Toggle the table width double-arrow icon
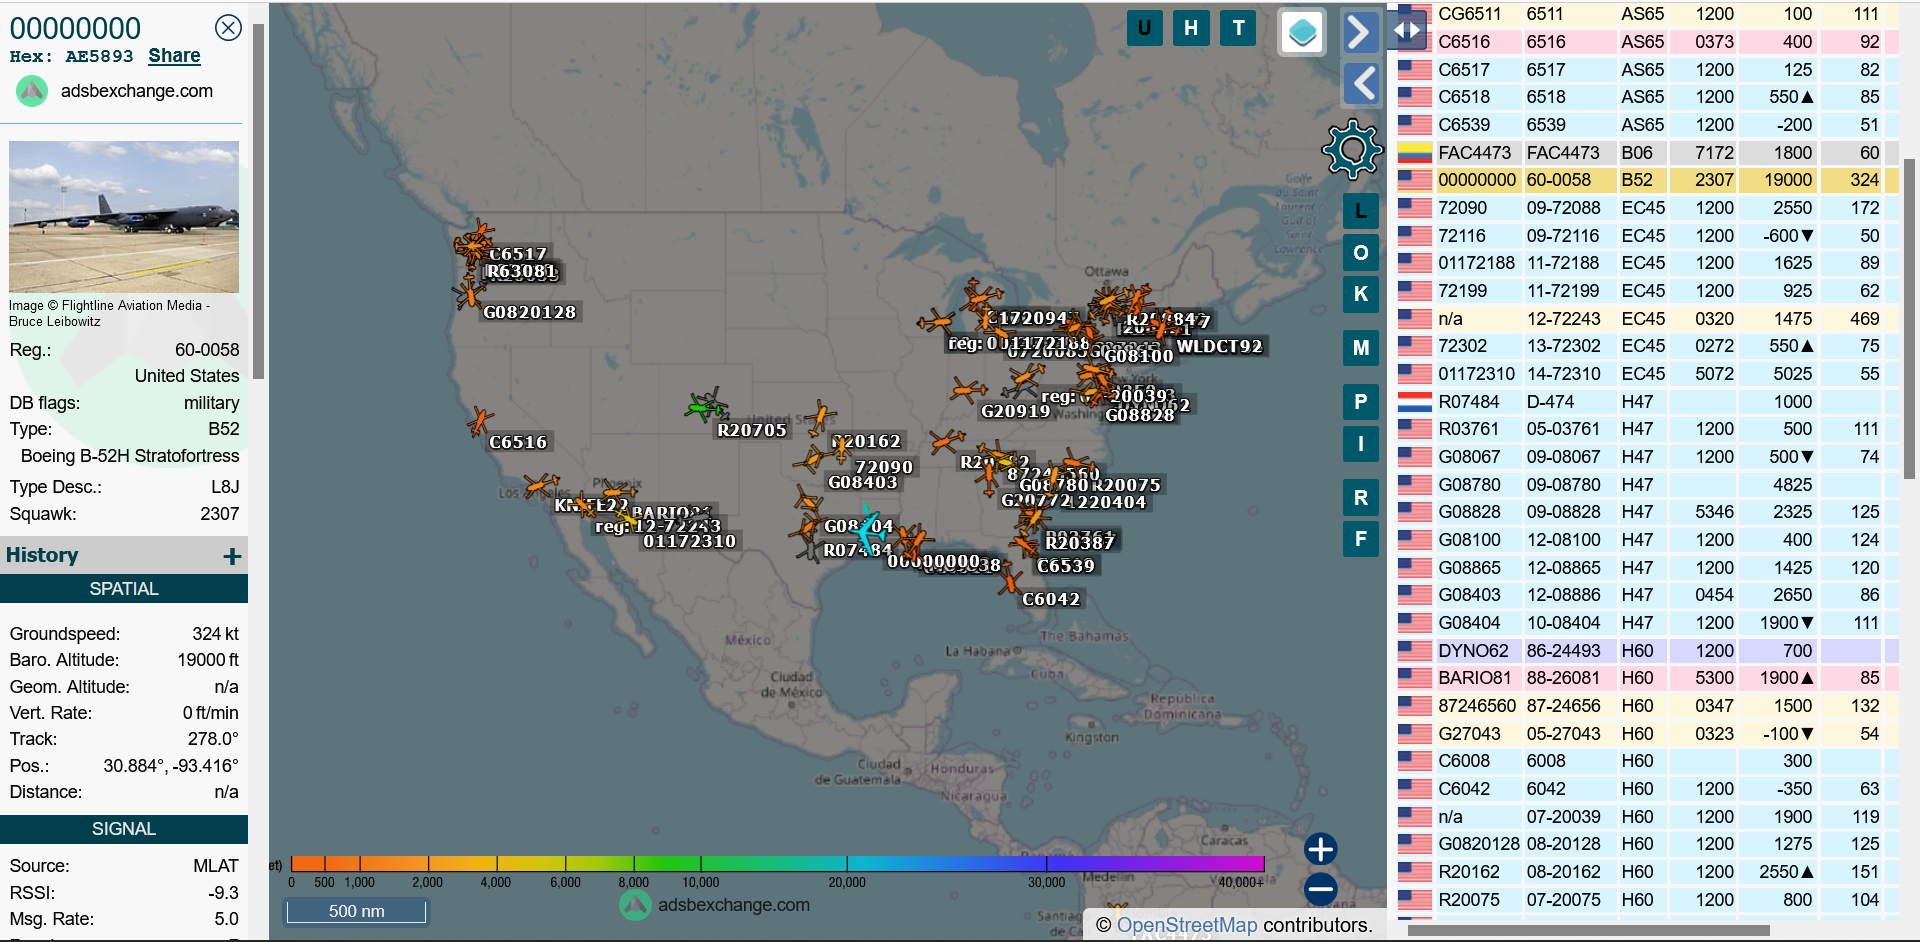This screenshot has width=1920, height=942. coord(1407,30)
